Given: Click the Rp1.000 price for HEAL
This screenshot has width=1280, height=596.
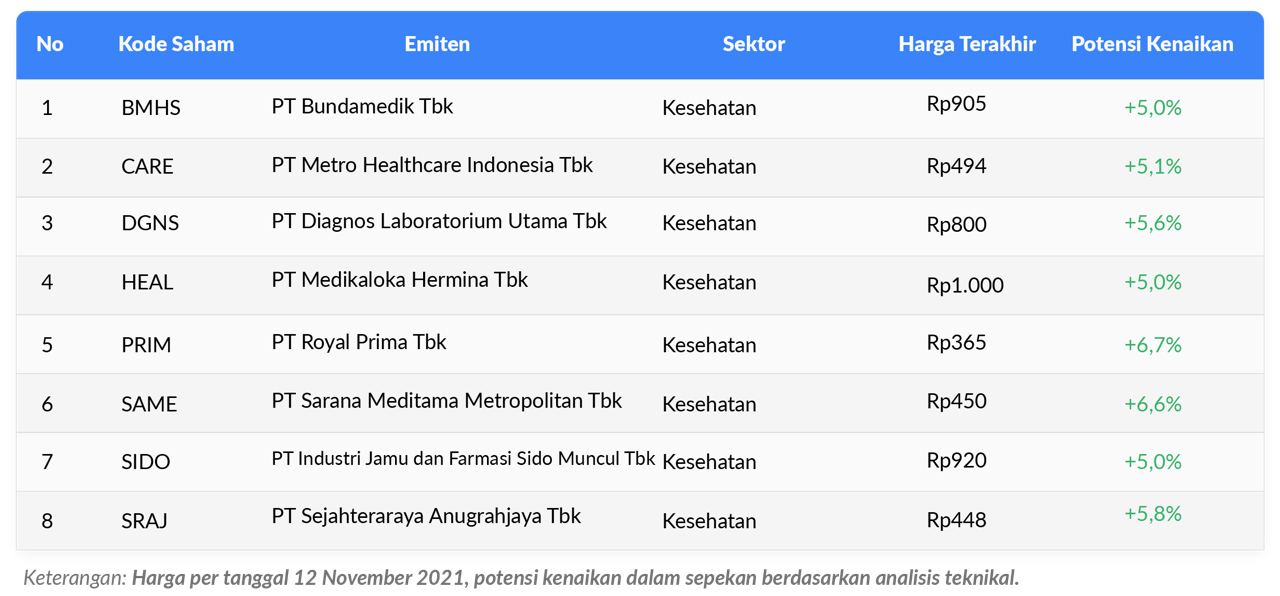Looking at the screenshot, I should coord(965,285).
